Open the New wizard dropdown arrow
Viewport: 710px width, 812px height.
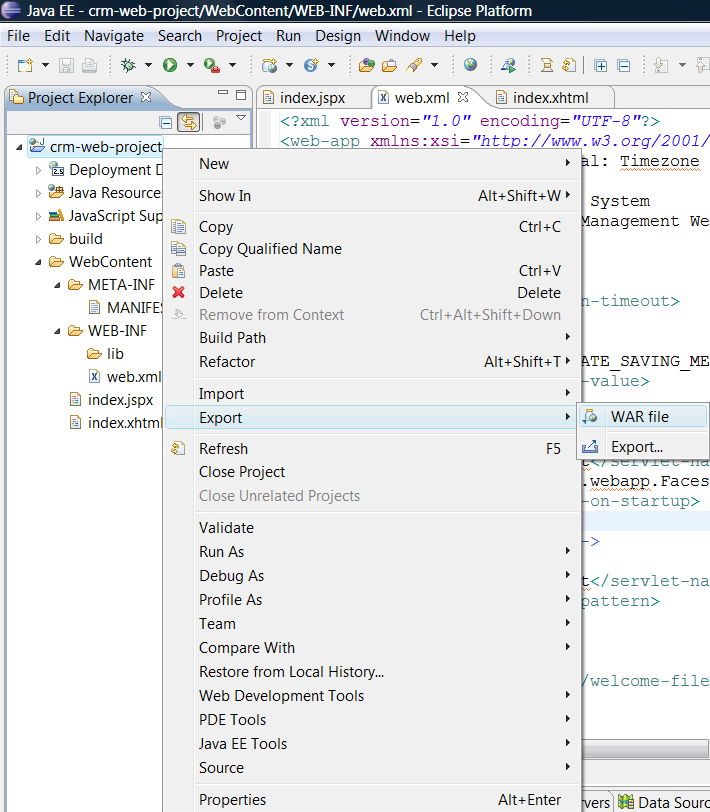(45, 65)
